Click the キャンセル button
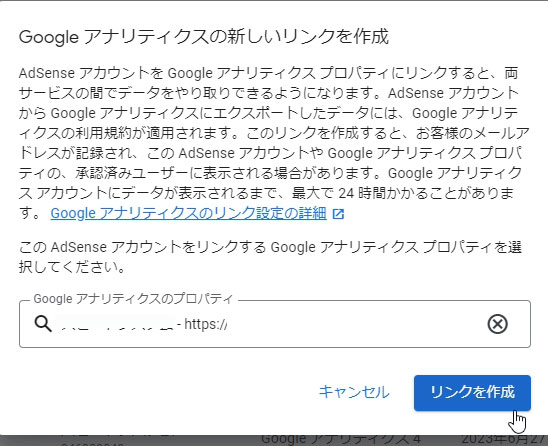This screenshot has width=548, height=446. (x=354, y=392)
